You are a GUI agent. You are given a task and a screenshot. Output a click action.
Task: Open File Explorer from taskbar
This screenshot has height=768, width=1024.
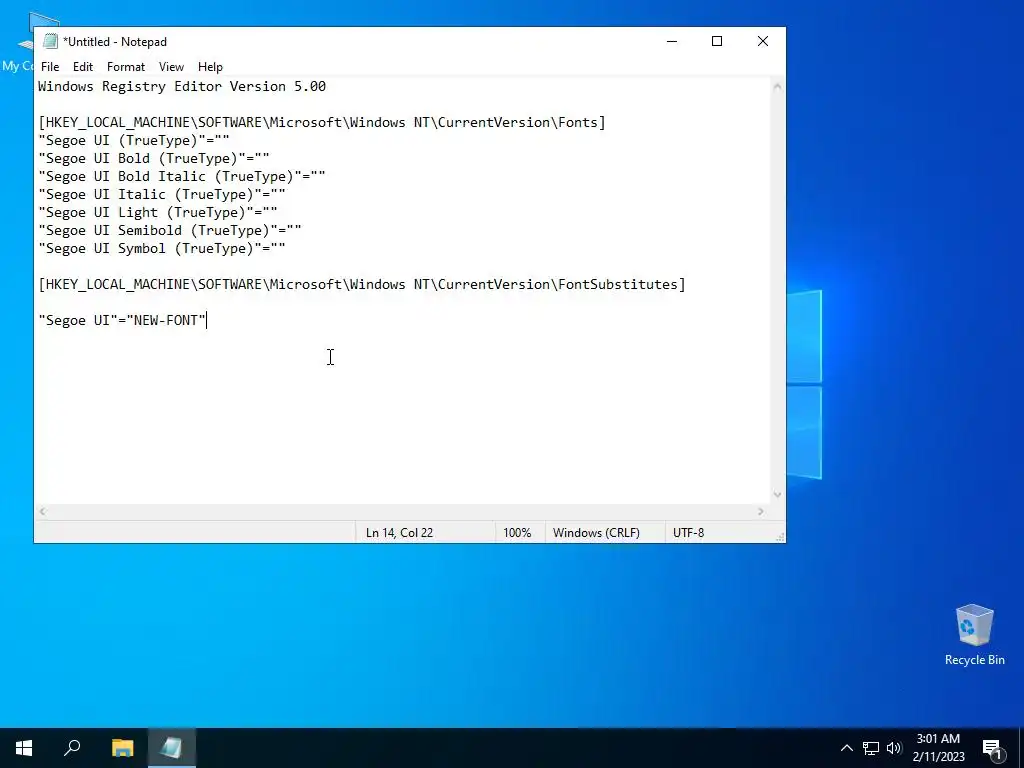click(x=122, y=748)
